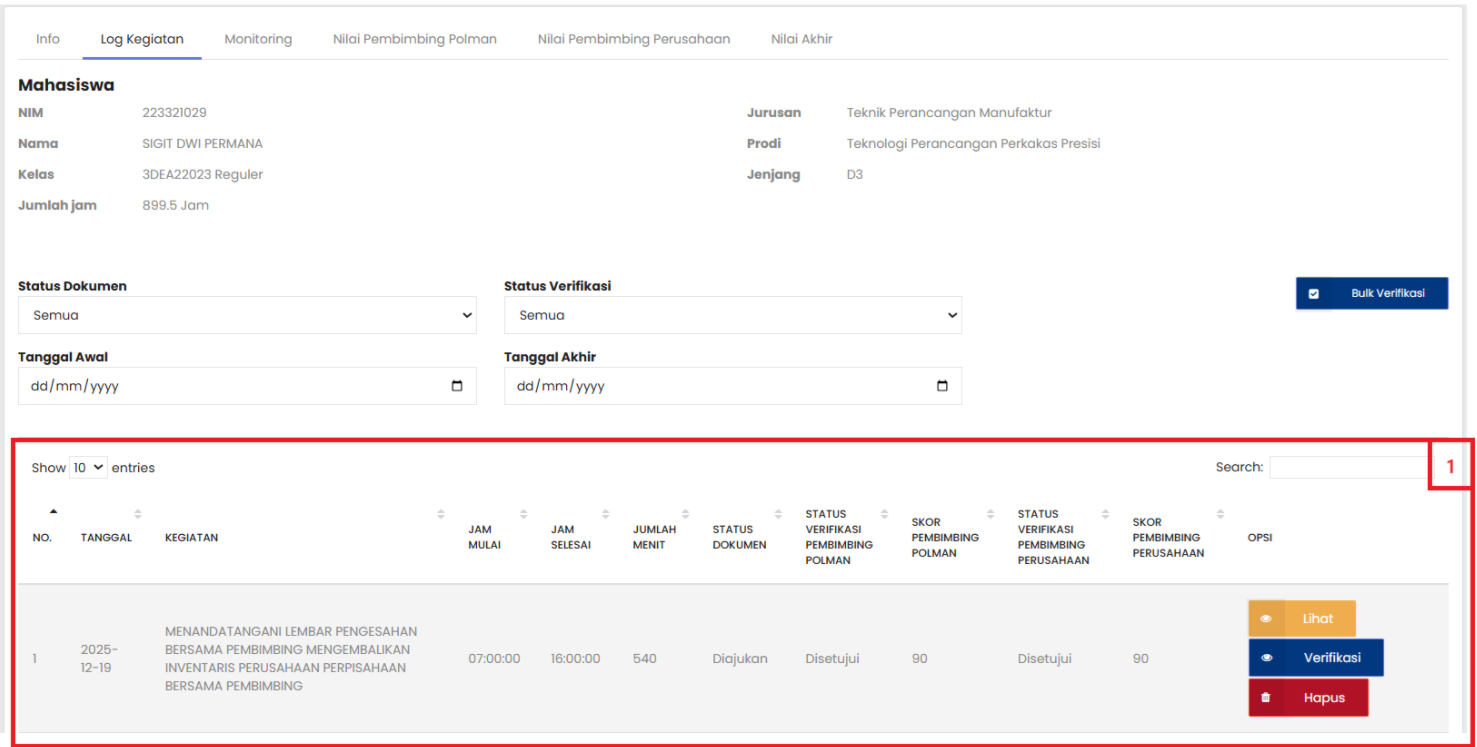This screenshot has width=1477, height=747.
Task: Go to Nilai Pembimbing Polman tab
Action: (415, 39)
